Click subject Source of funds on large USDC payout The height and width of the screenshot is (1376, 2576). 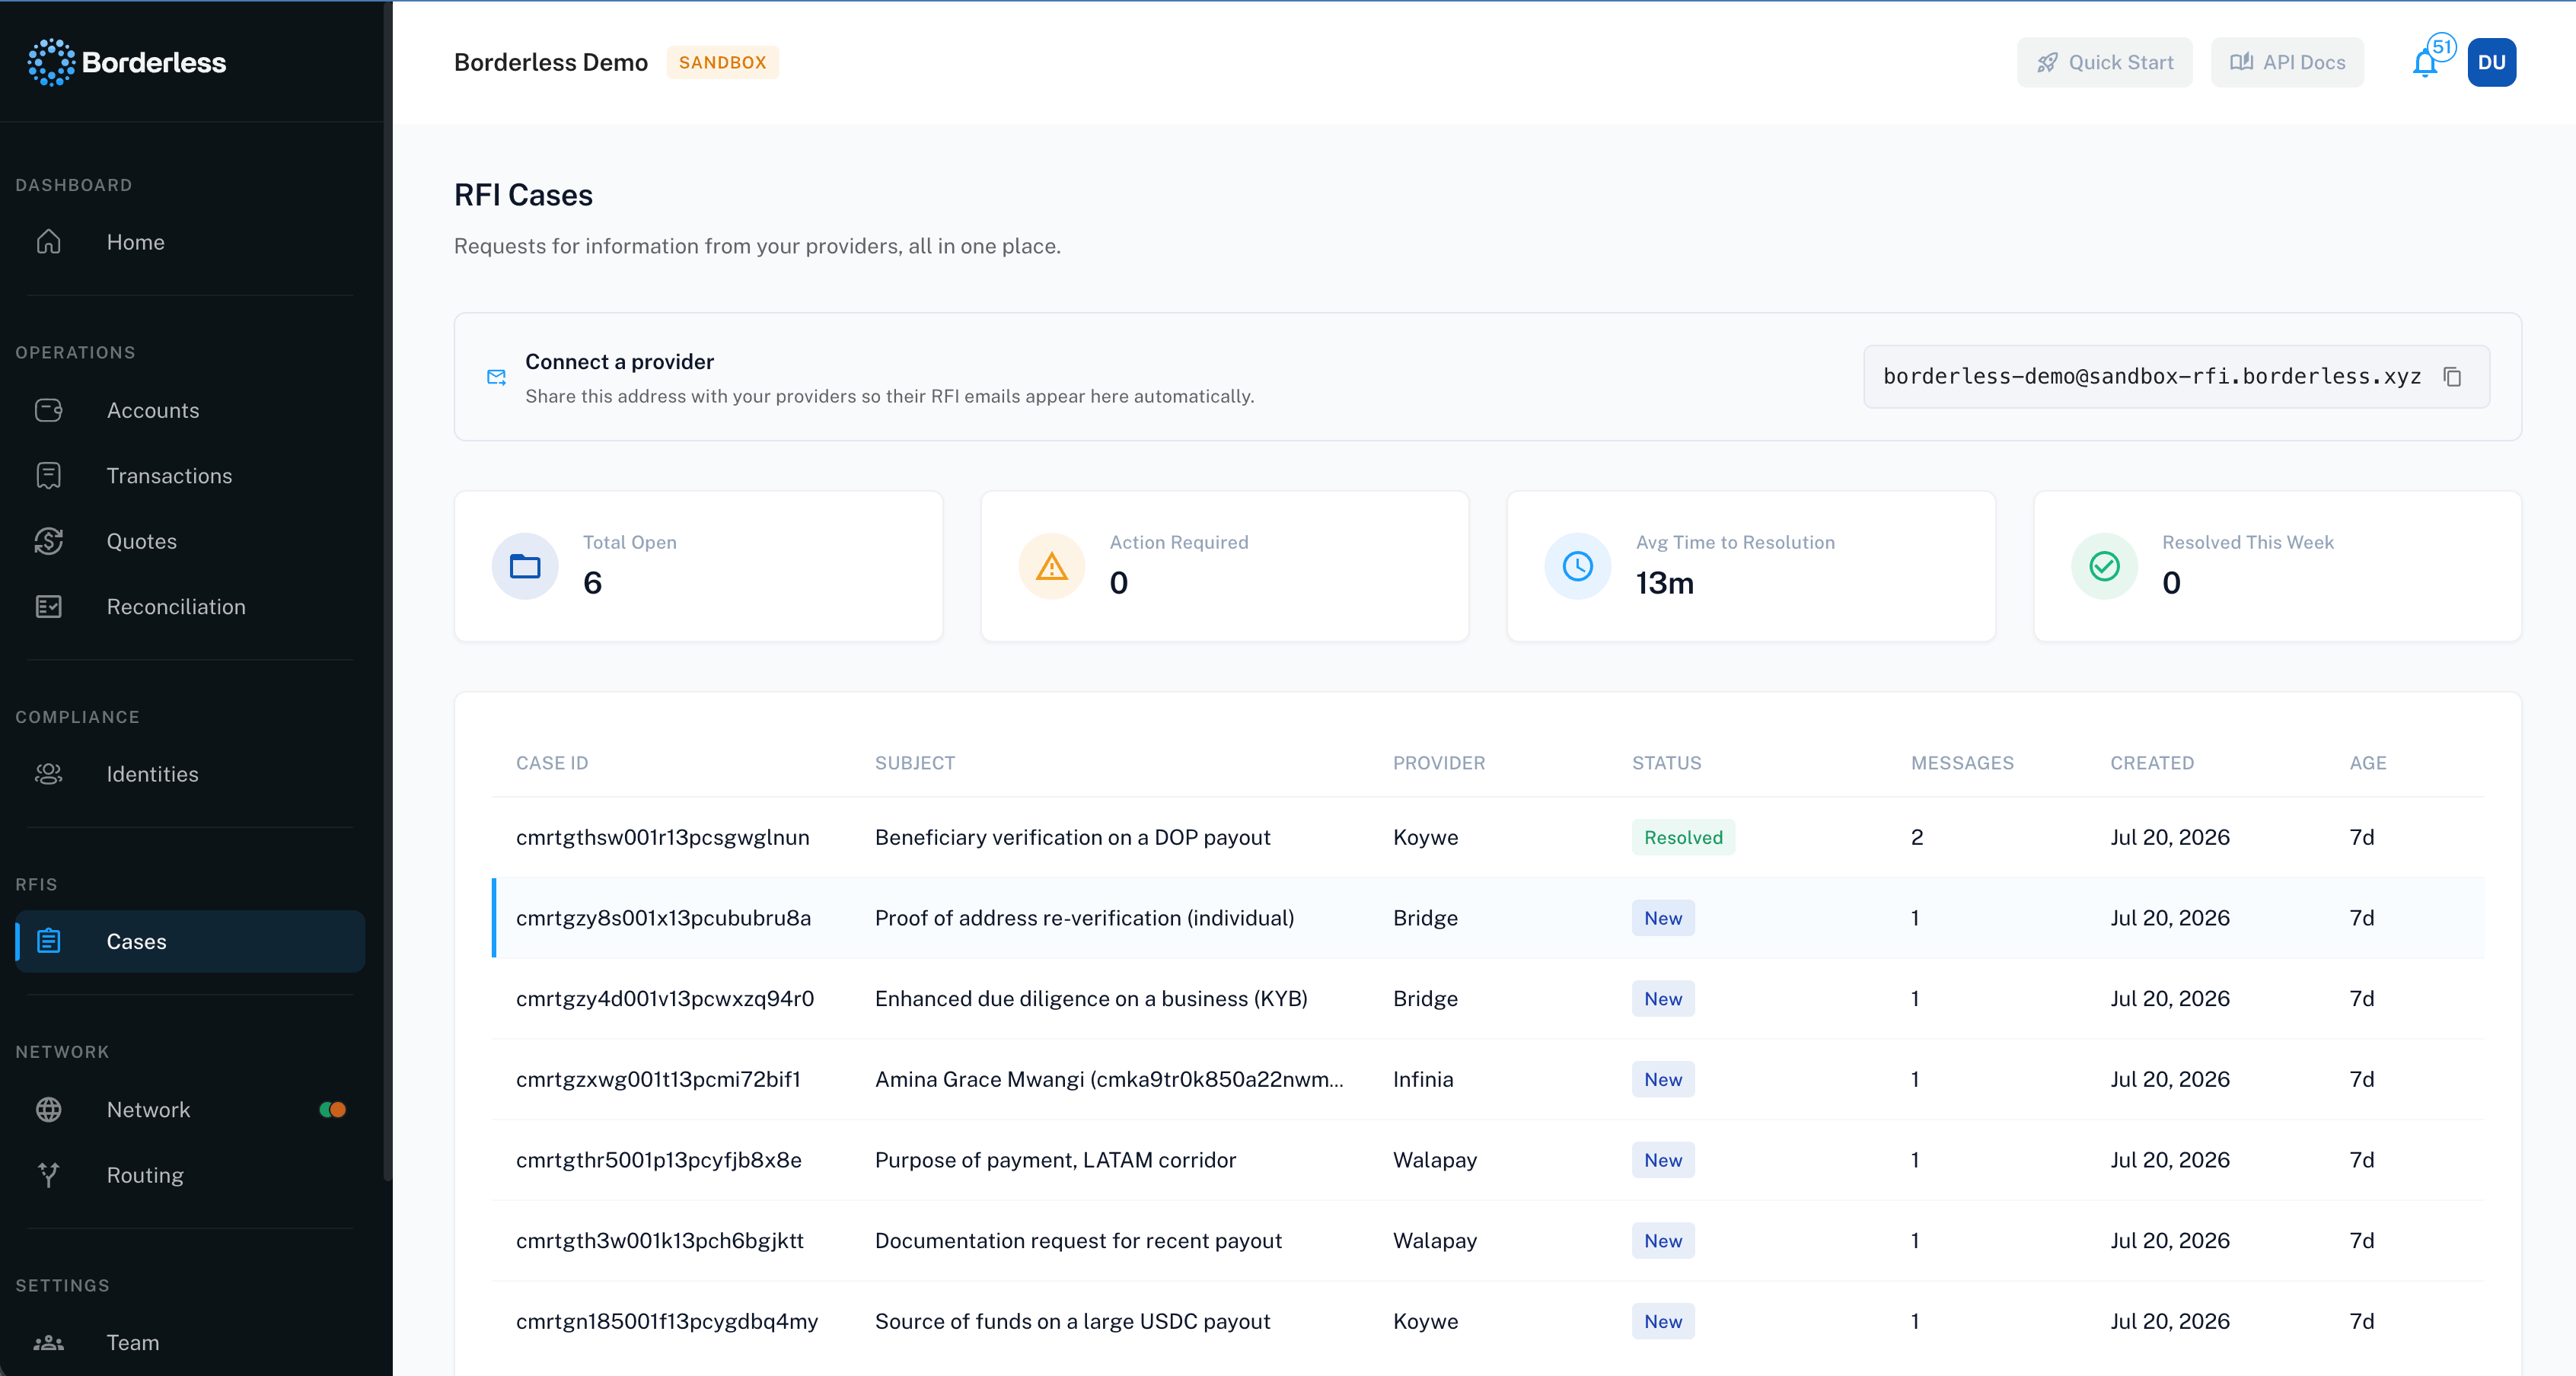1073,1321
